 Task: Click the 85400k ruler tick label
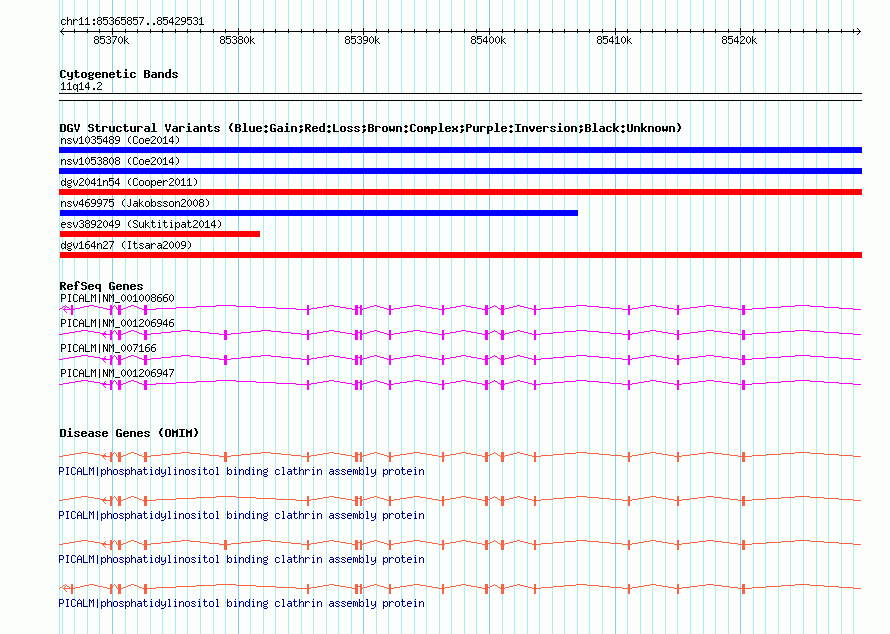point(488,40)
